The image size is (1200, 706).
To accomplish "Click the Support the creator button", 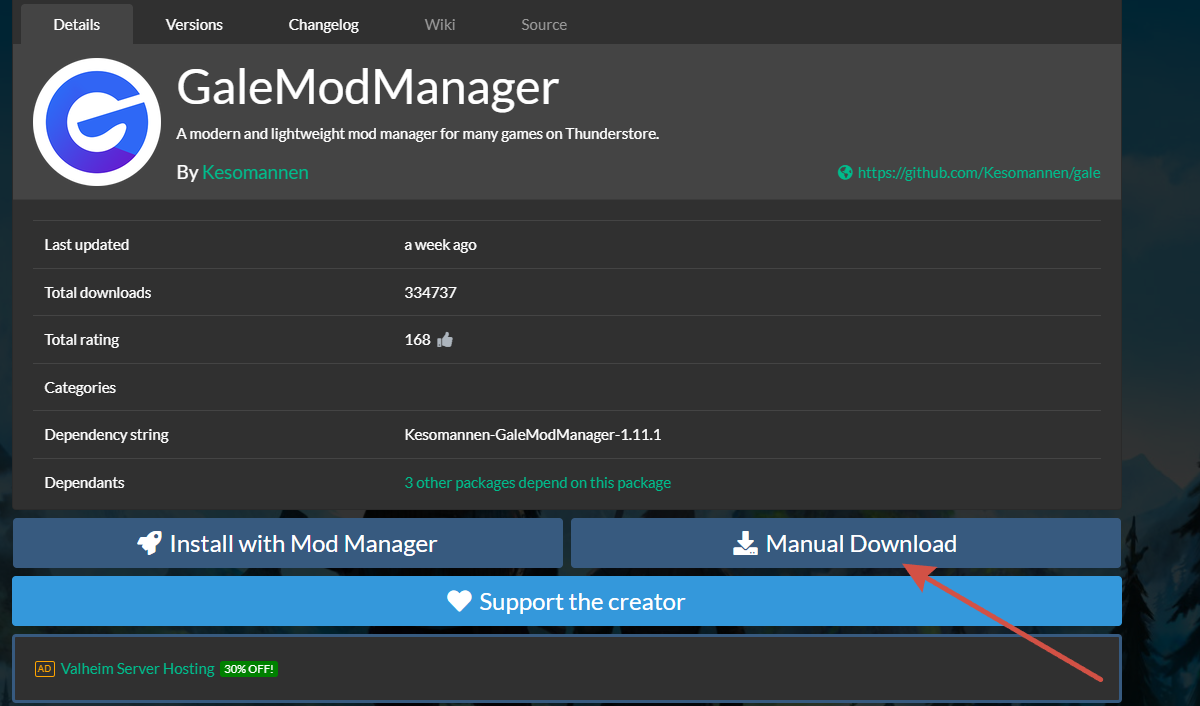I will 567,601.
